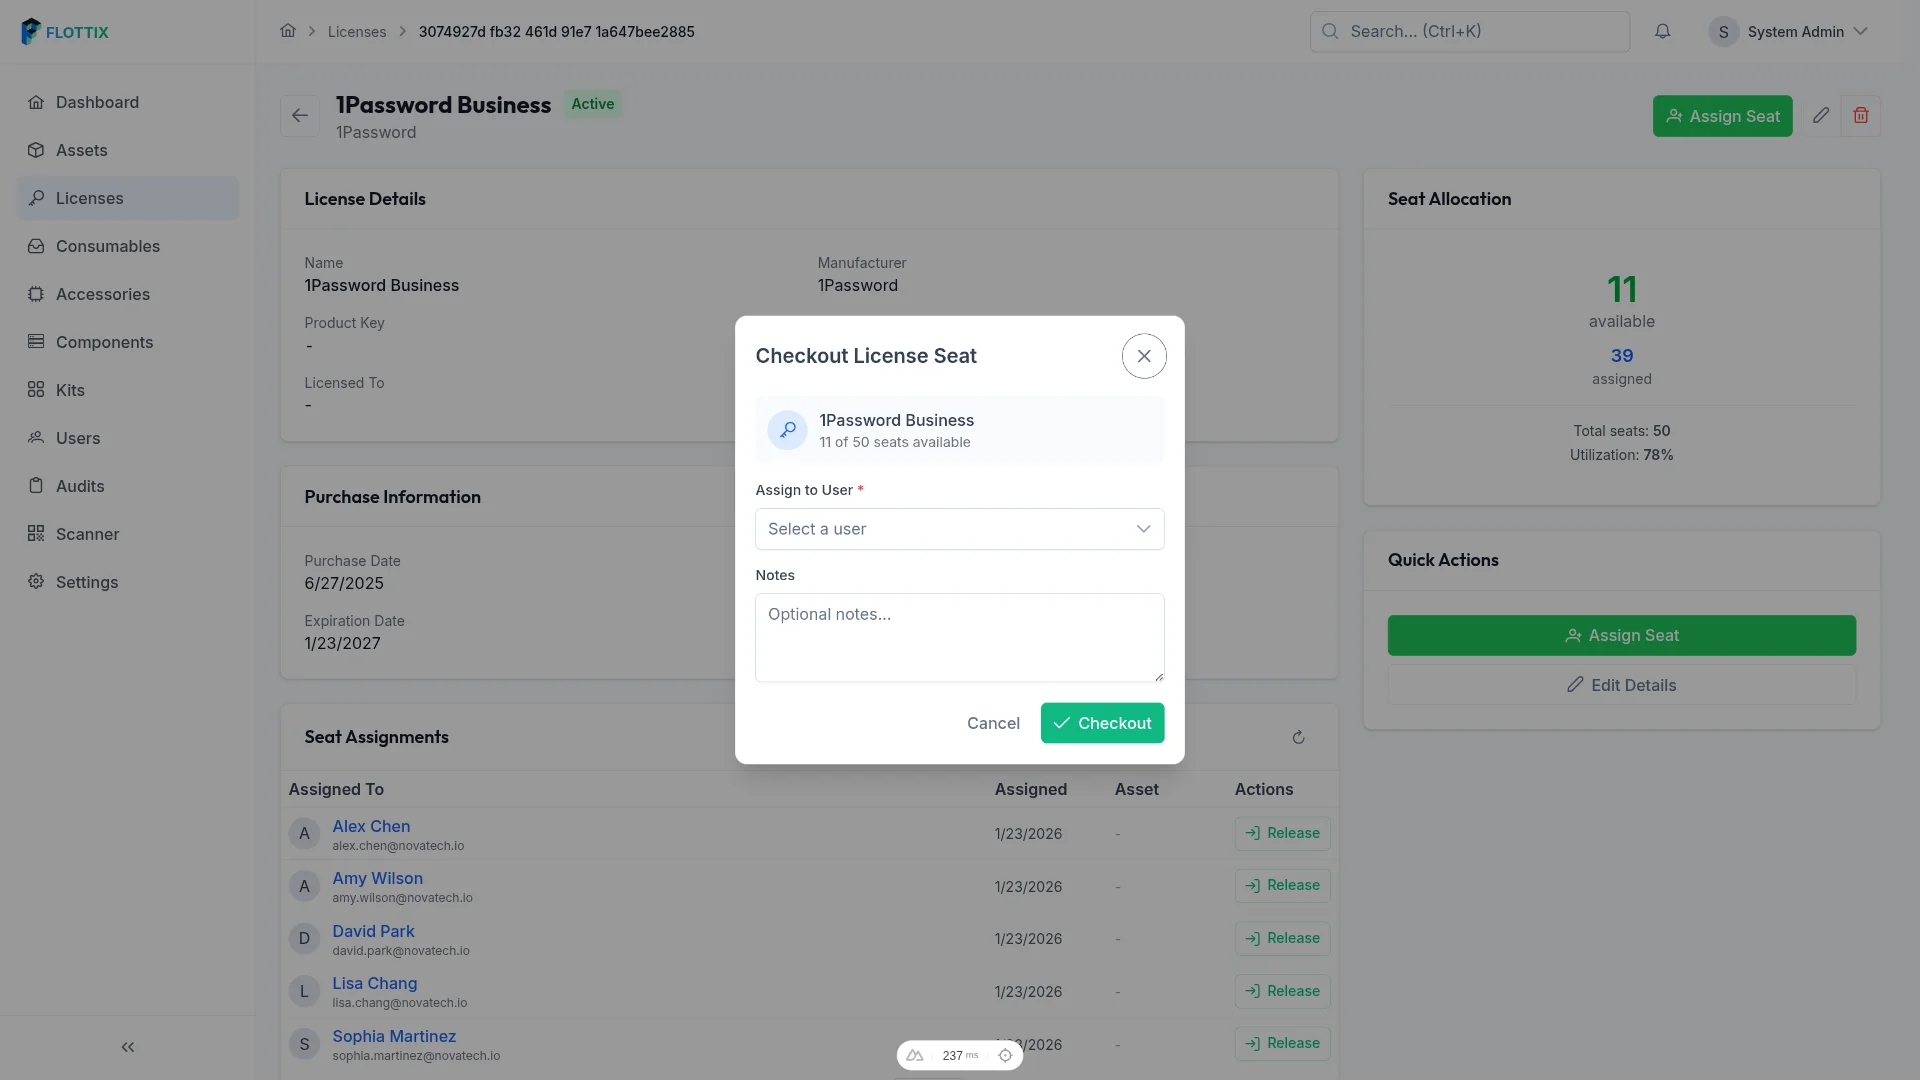This screenshot has height=1080, width=1920.
Task: Refresh seat assignments with the reload icon
Action: click(1298, 738)
